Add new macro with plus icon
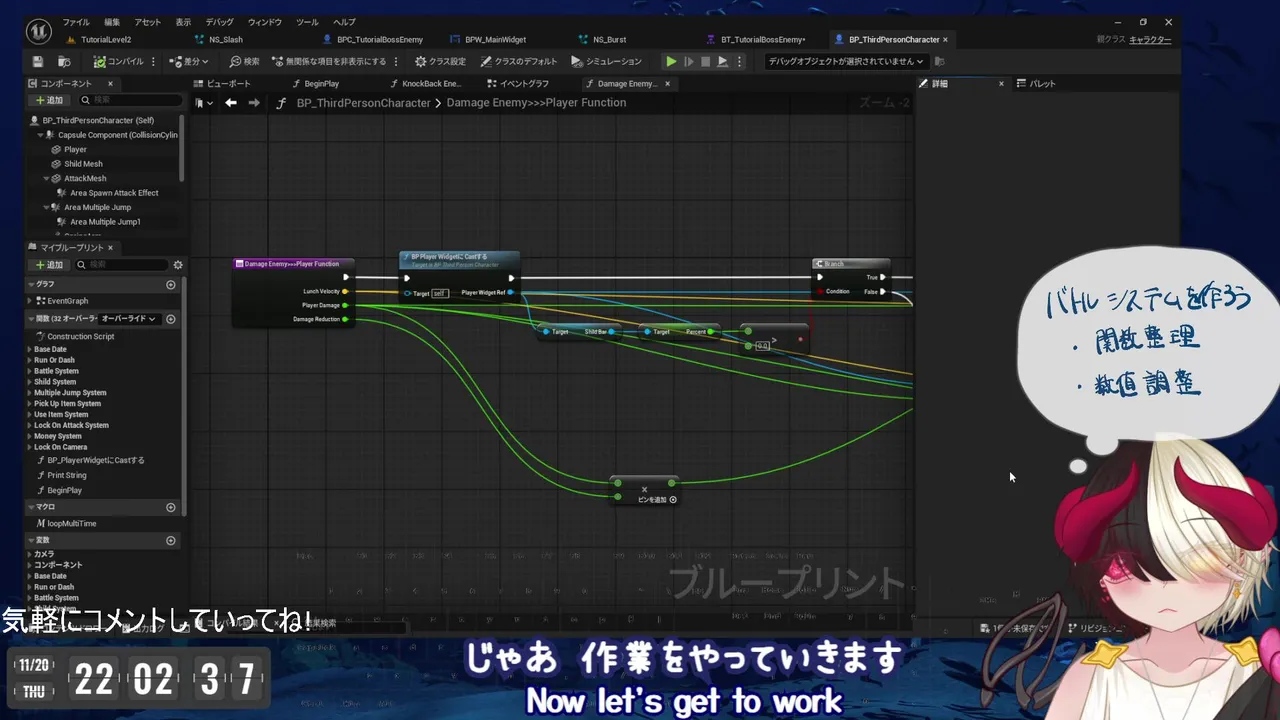Image resolution: width=1280 pixels, height=720 pixels. tap(171, 507)
